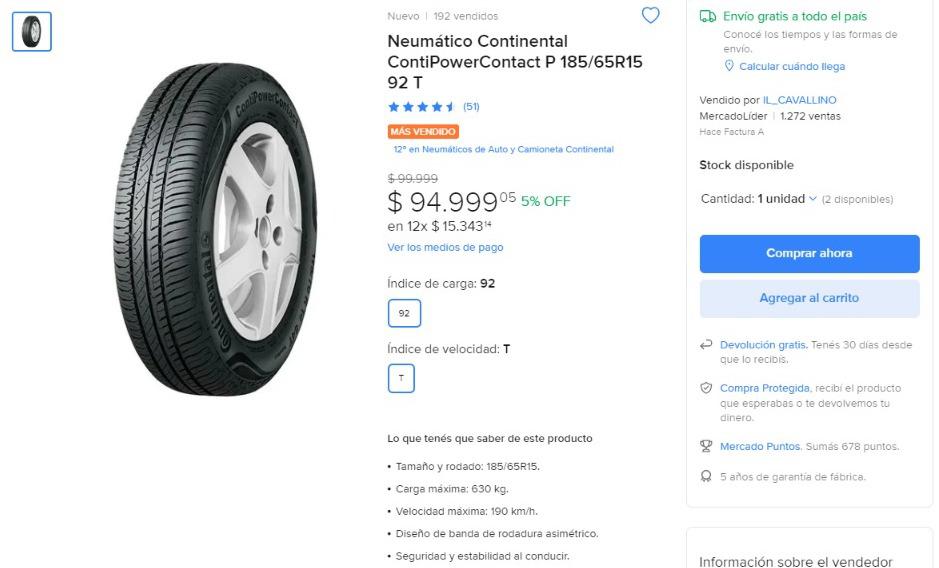Open Ver los medios de pago

pos(445,247)
